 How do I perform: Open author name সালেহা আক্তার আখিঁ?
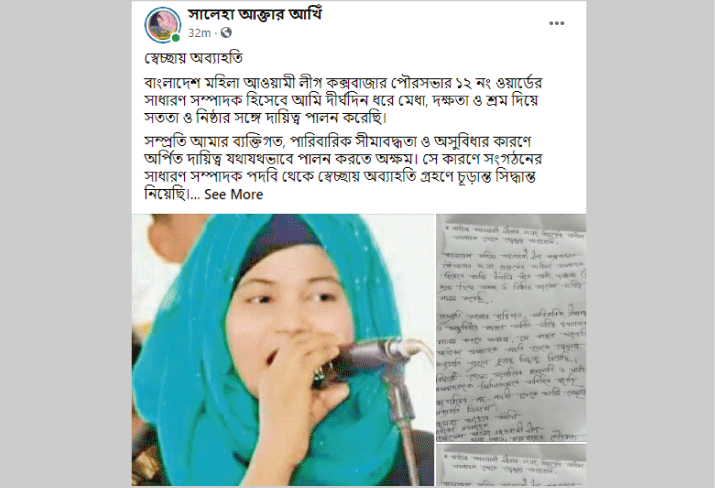pyautogui.click(x=255, y=15)
